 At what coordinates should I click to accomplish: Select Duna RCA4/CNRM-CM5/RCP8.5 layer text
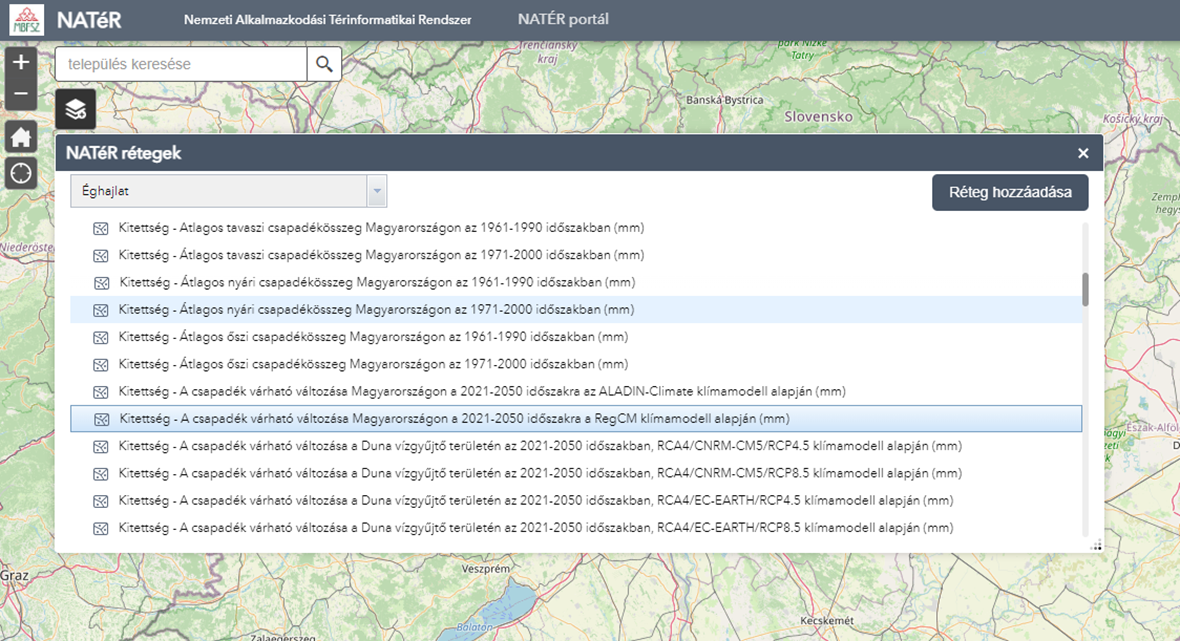coord(540,473)
